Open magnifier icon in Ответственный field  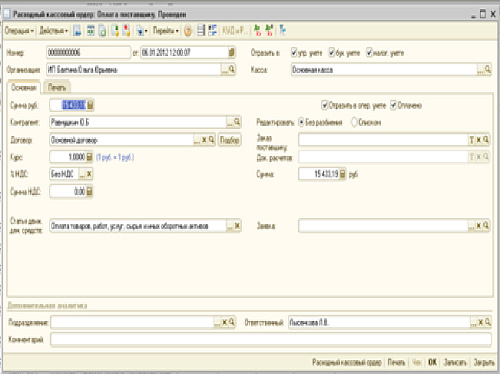point(488,322)
